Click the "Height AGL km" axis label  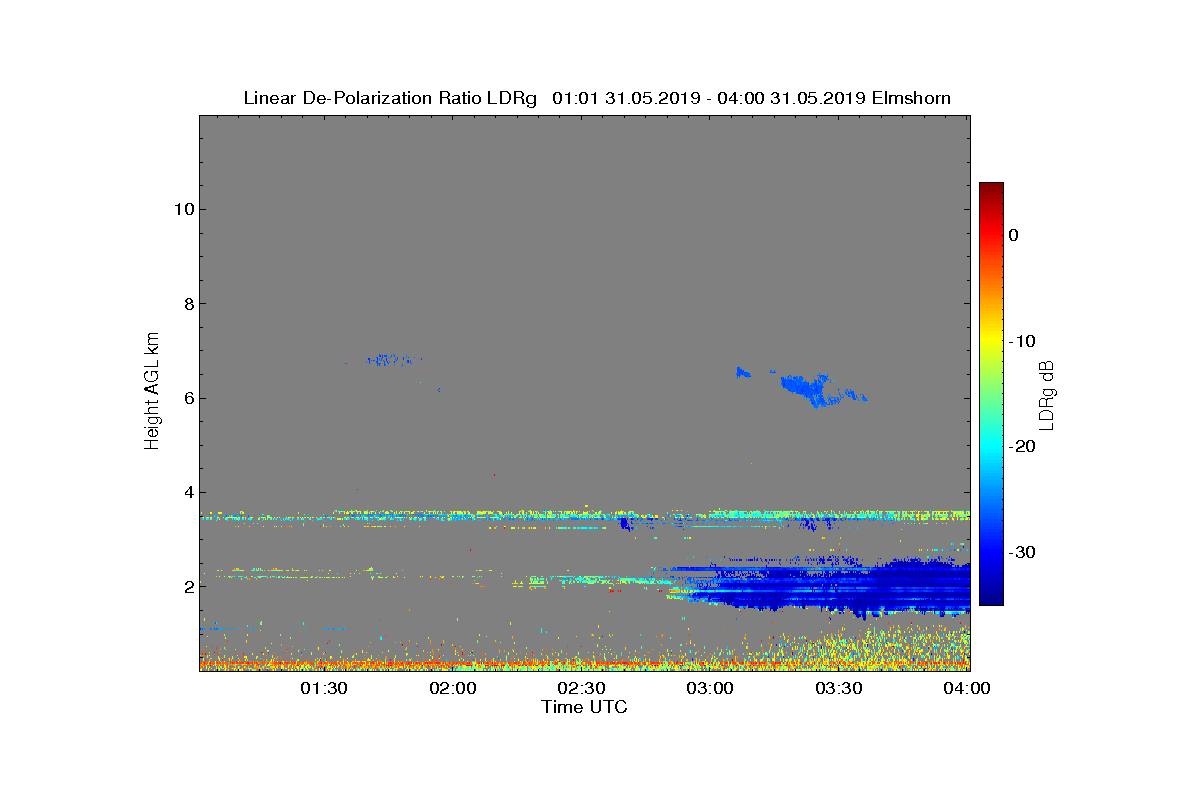[x=152, y=393]
